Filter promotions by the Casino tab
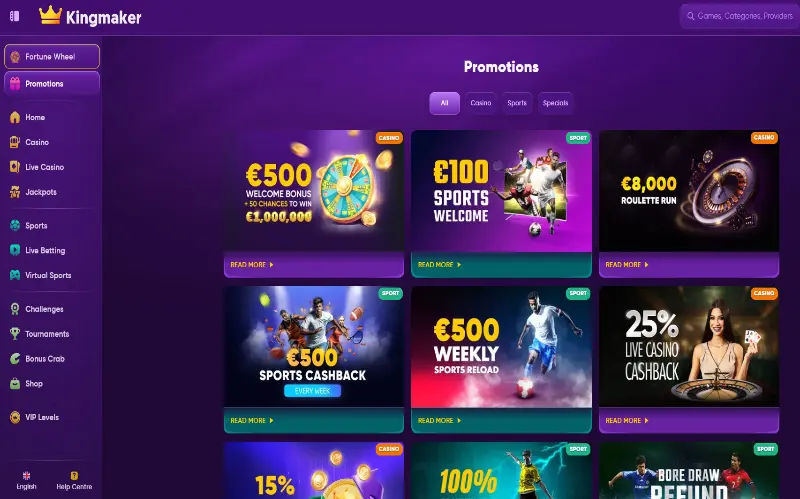800x499 pixels. click(481, 103)
